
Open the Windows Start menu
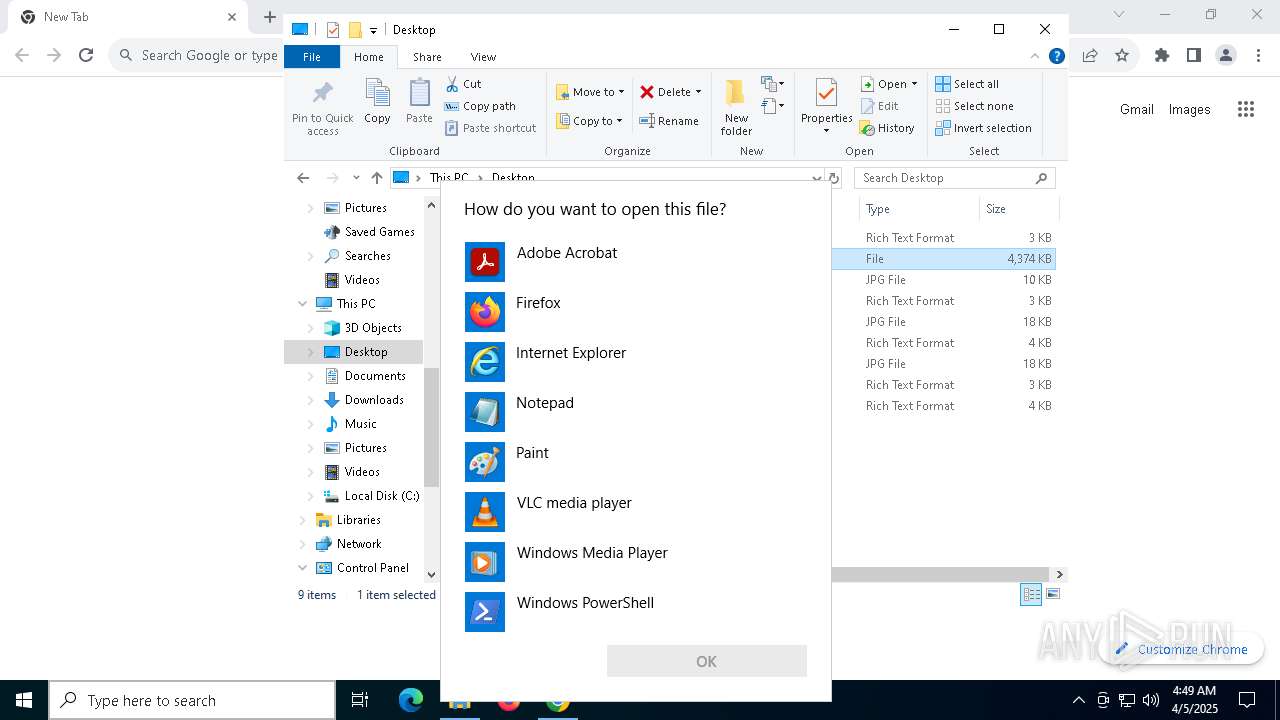(24, 700)
